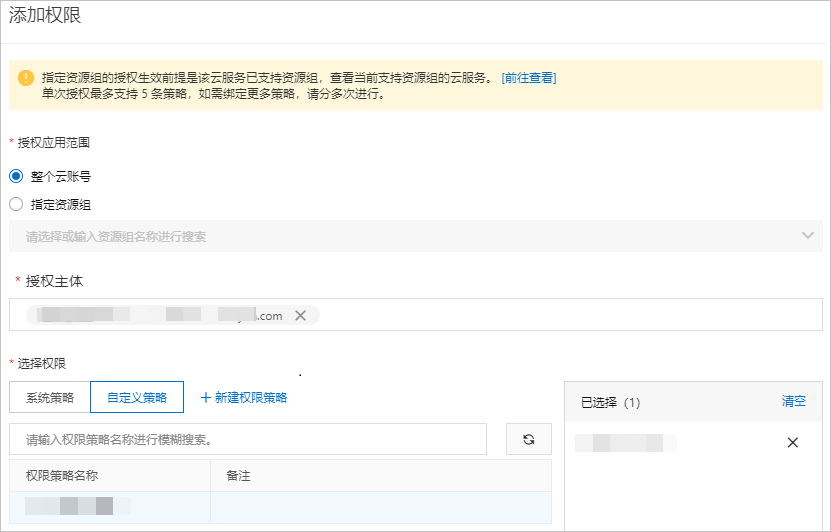Image resolution: width=831 pixels, height=532 pixels.
Task: Click 清空 to clear selected policies
Action: click(793, 401)
